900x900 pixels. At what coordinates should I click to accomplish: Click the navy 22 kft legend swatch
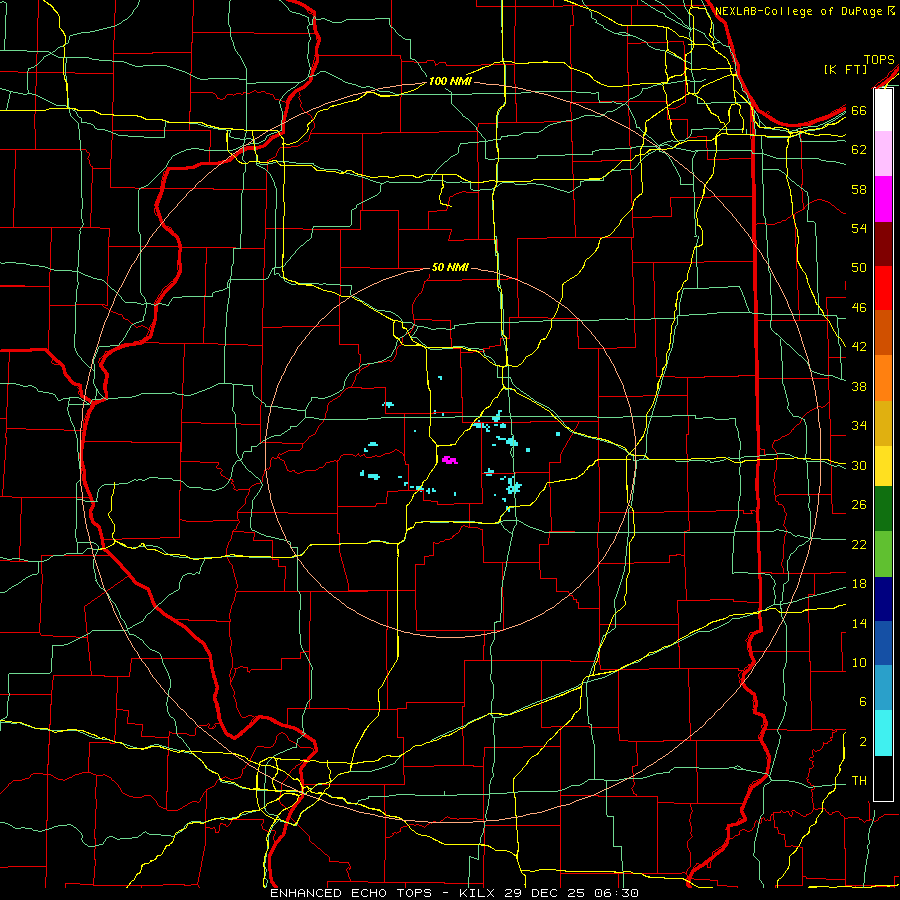(883, 599)
